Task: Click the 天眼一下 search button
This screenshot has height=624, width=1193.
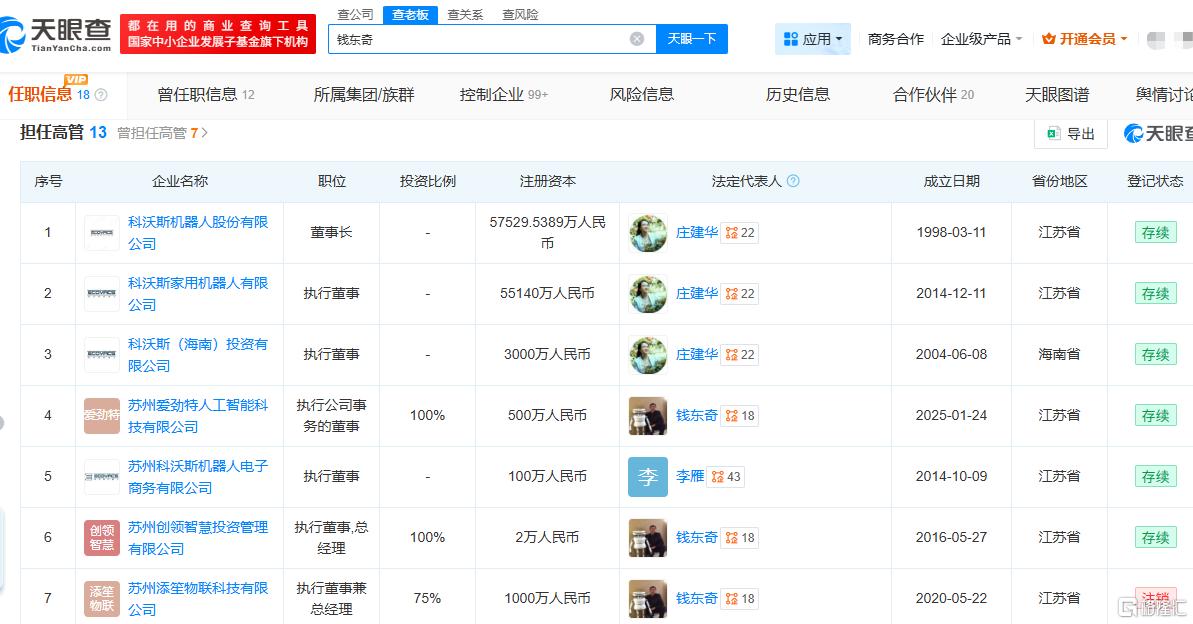Action: (x=692, y=38)
